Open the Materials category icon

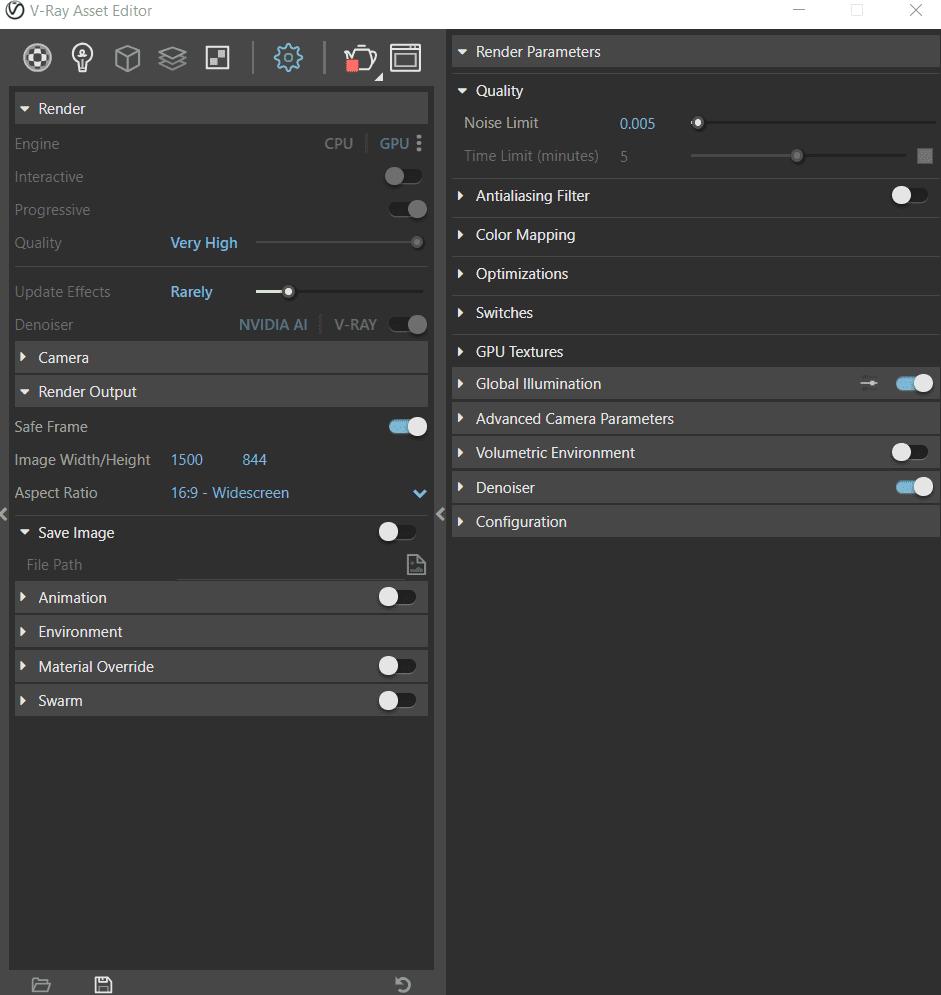coord(38,58)
